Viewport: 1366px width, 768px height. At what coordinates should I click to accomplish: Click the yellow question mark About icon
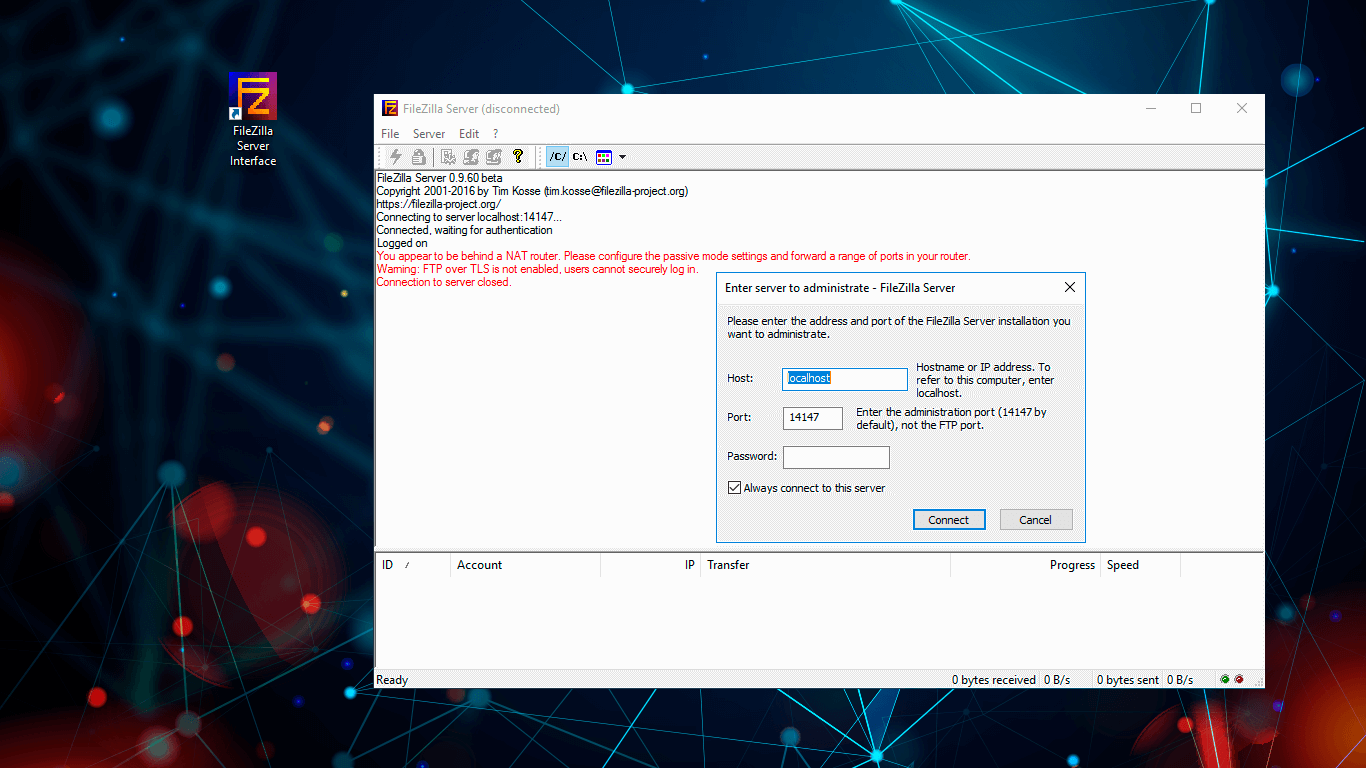518,157
